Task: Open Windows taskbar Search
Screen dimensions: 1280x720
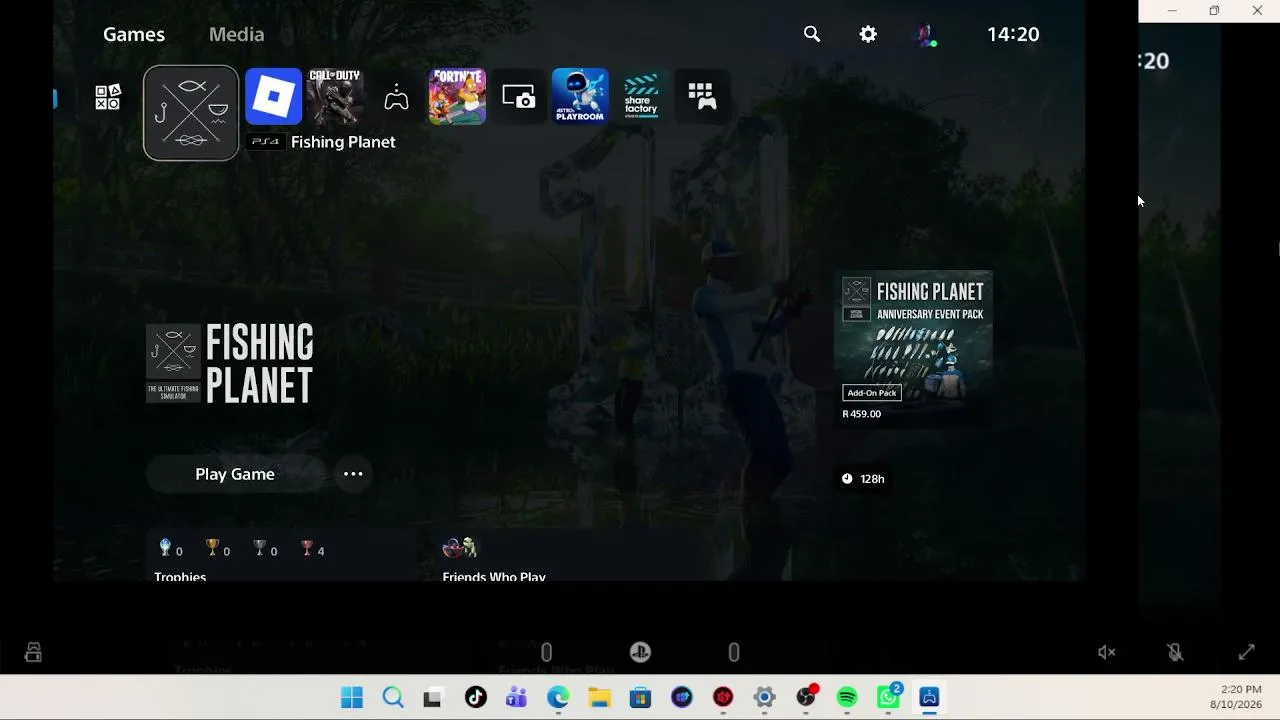Action: (x=393, y=697)
